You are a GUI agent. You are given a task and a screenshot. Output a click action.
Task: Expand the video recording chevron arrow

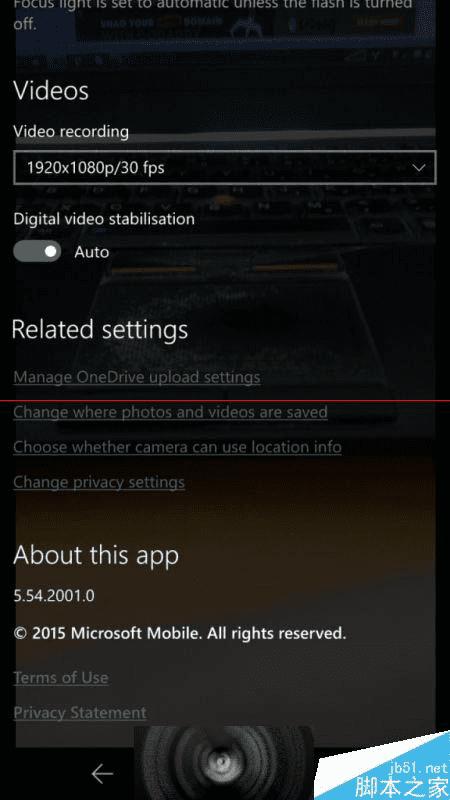coord(419,168)
